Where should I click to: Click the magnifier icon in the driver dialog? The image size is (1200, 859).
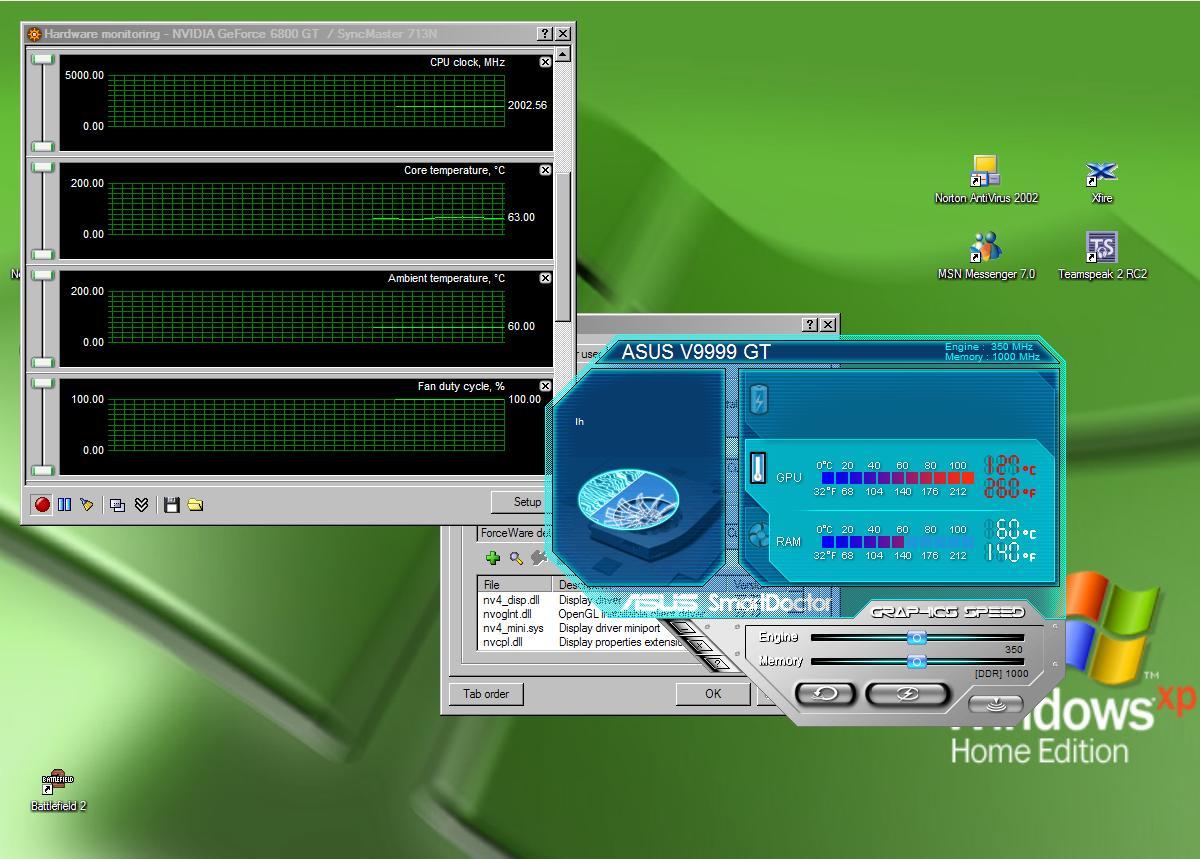click(x=516, y=558)
